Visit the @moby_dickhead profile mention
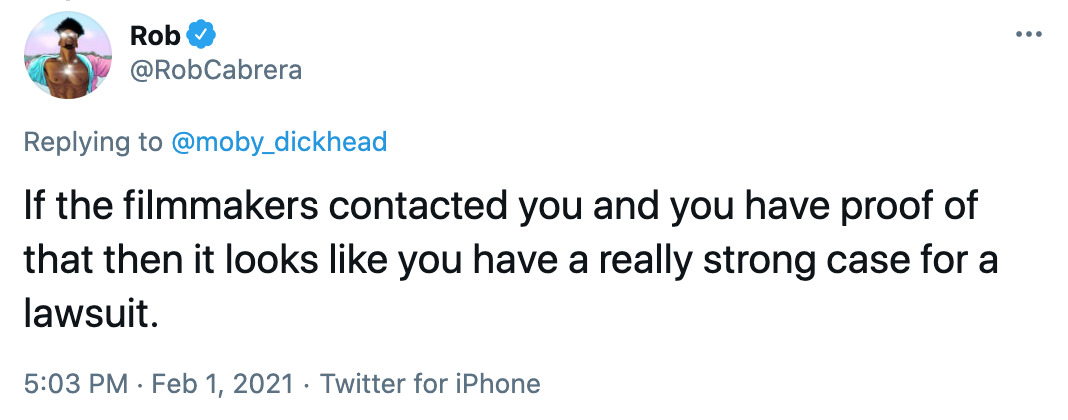 pos(279,142)
